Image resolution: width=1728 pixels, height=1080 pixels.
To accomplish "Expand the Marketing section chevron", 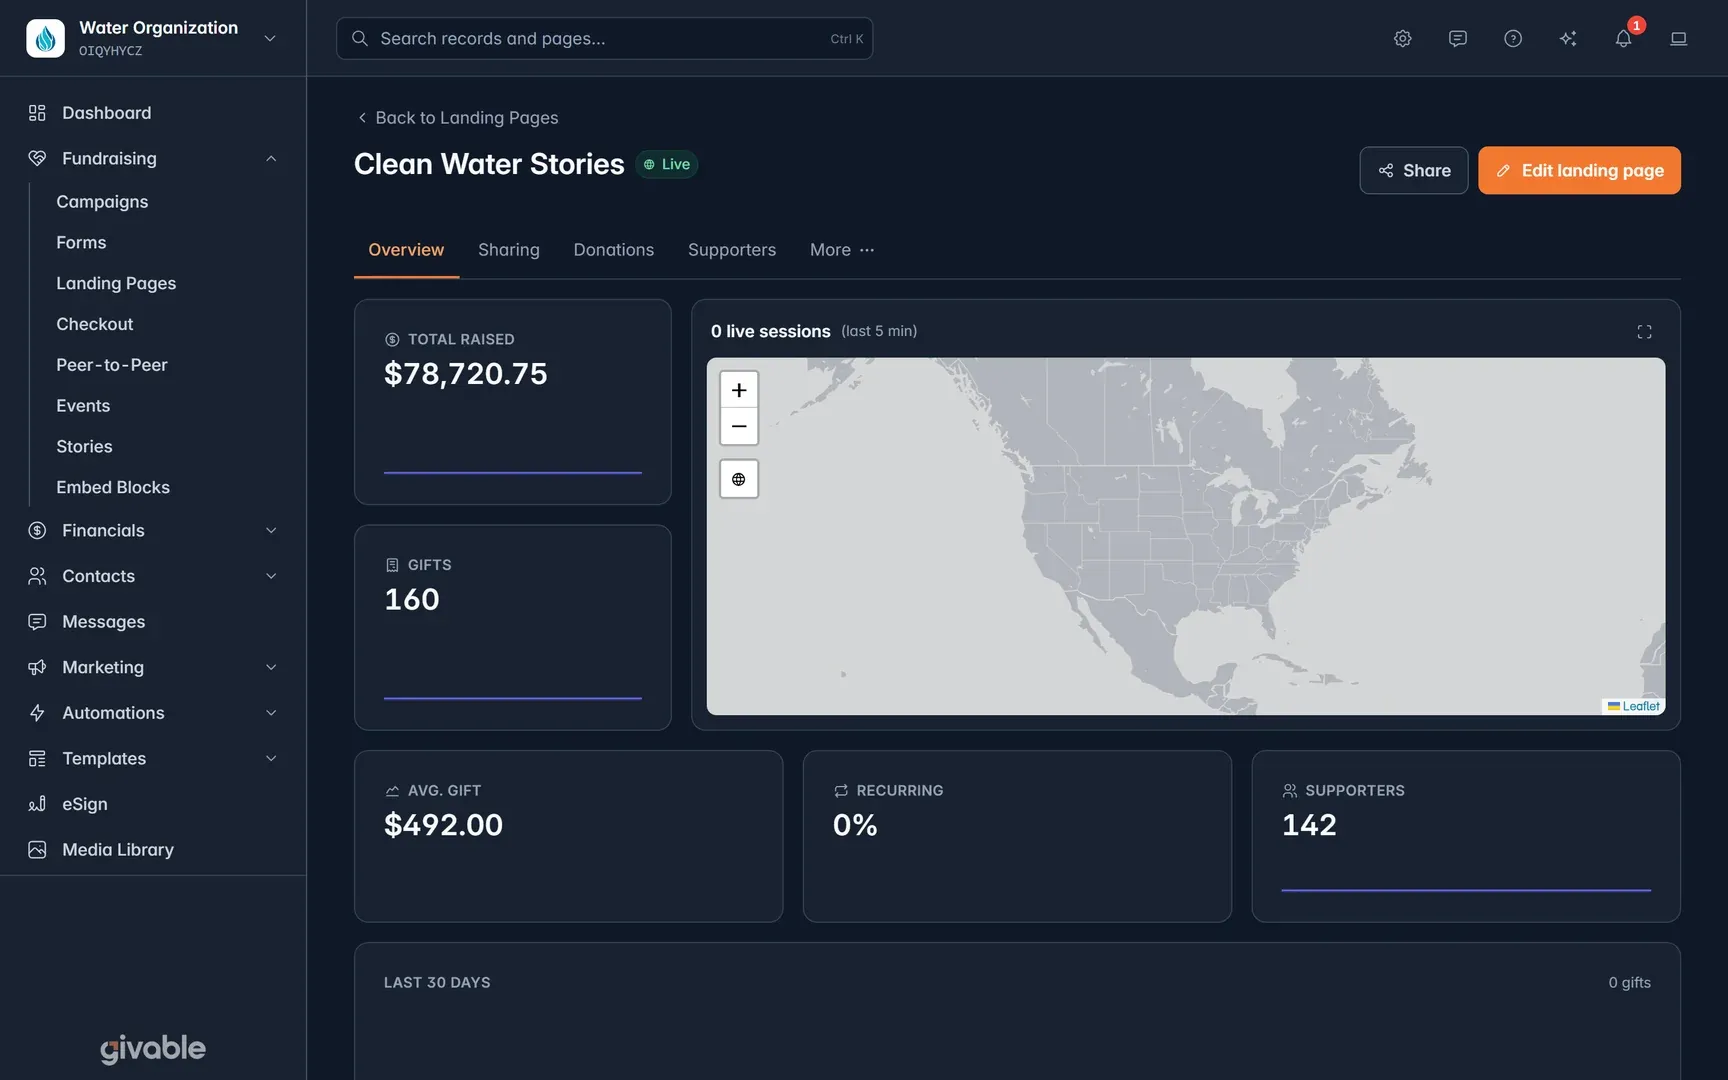I will [x=271, y=667].
